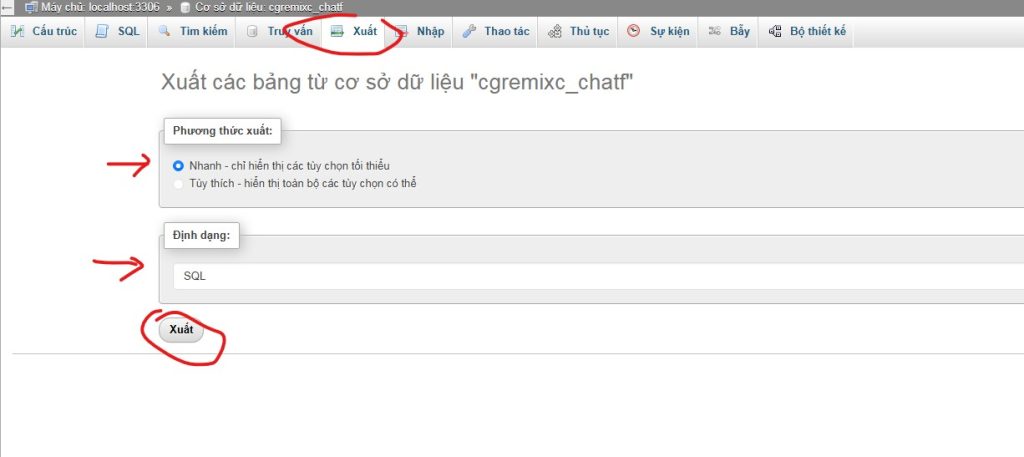Select the Nhanh quick export radio button

(179, 165)
